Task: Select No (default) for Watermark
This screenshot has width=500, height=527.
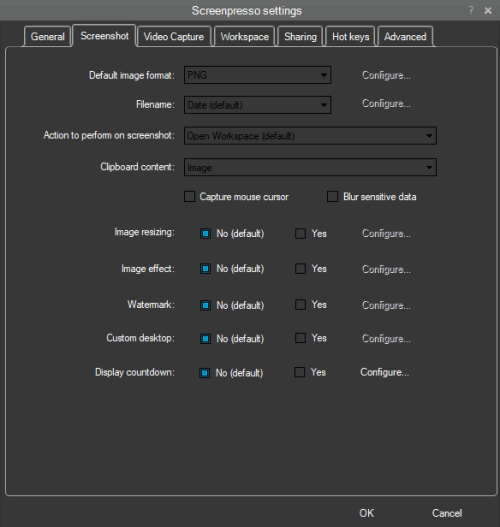Action: pos(206,306)
